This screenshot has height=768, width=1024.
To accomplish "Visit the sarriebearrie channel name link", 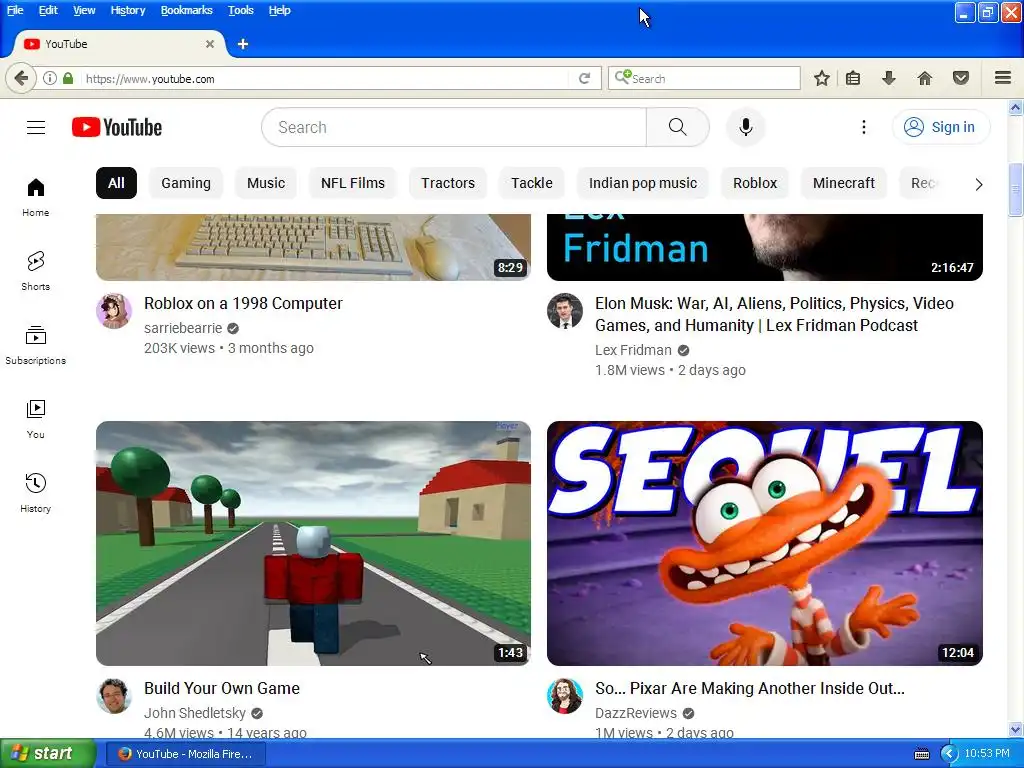I will (183, 328).
